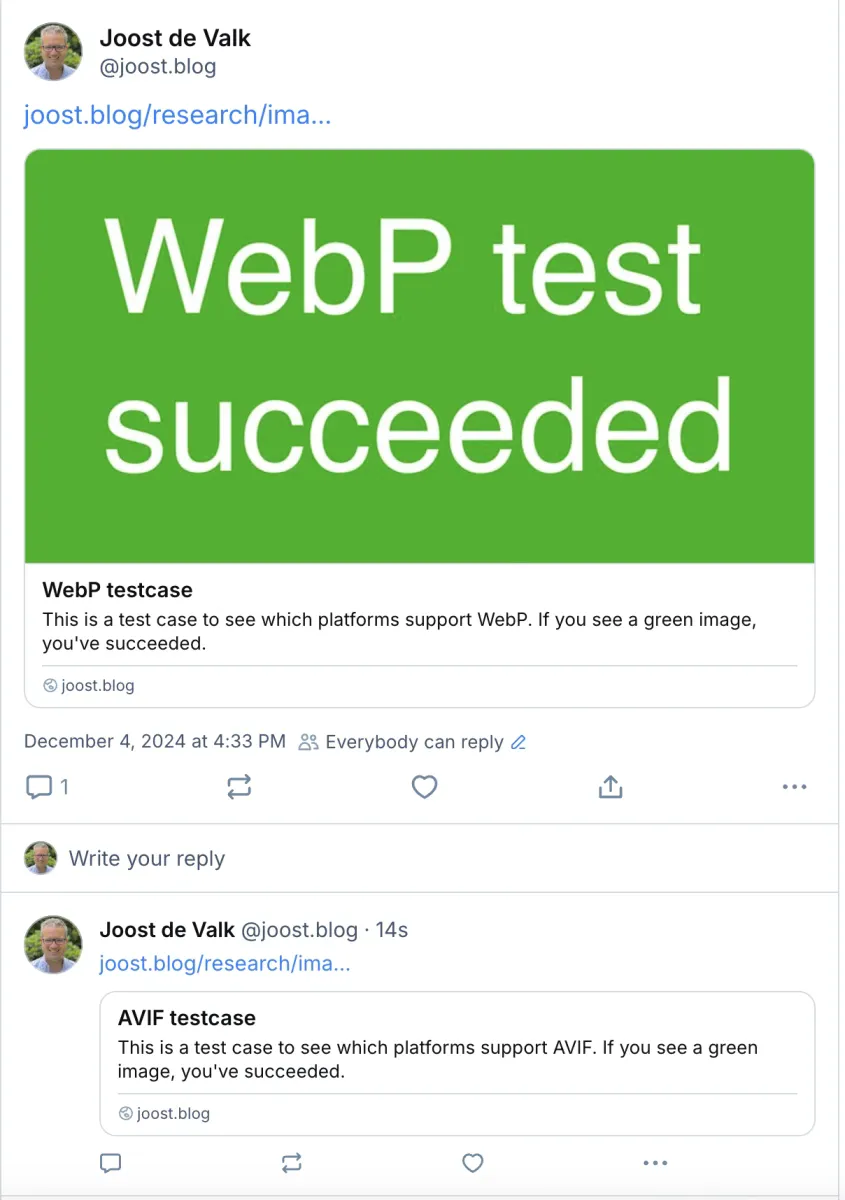Like the AVIF testcase reply
845x1200 pixels.
click(472, 1163)
